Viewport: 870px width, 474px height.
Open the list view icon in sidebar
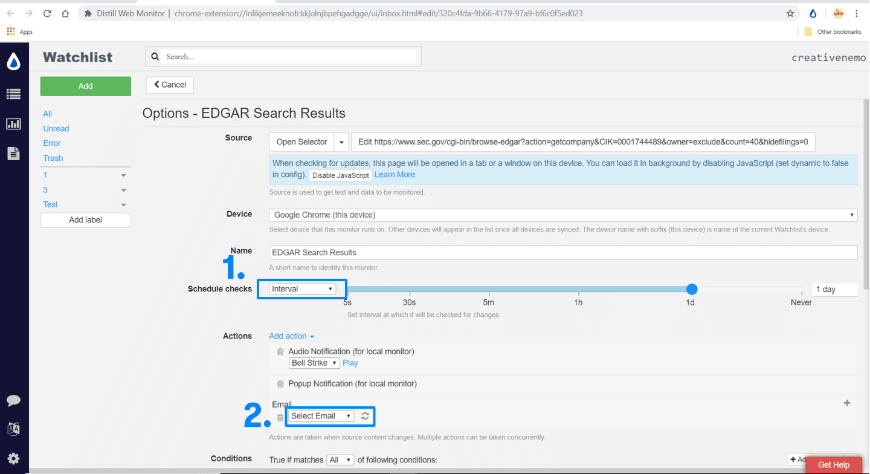[13, 94]
